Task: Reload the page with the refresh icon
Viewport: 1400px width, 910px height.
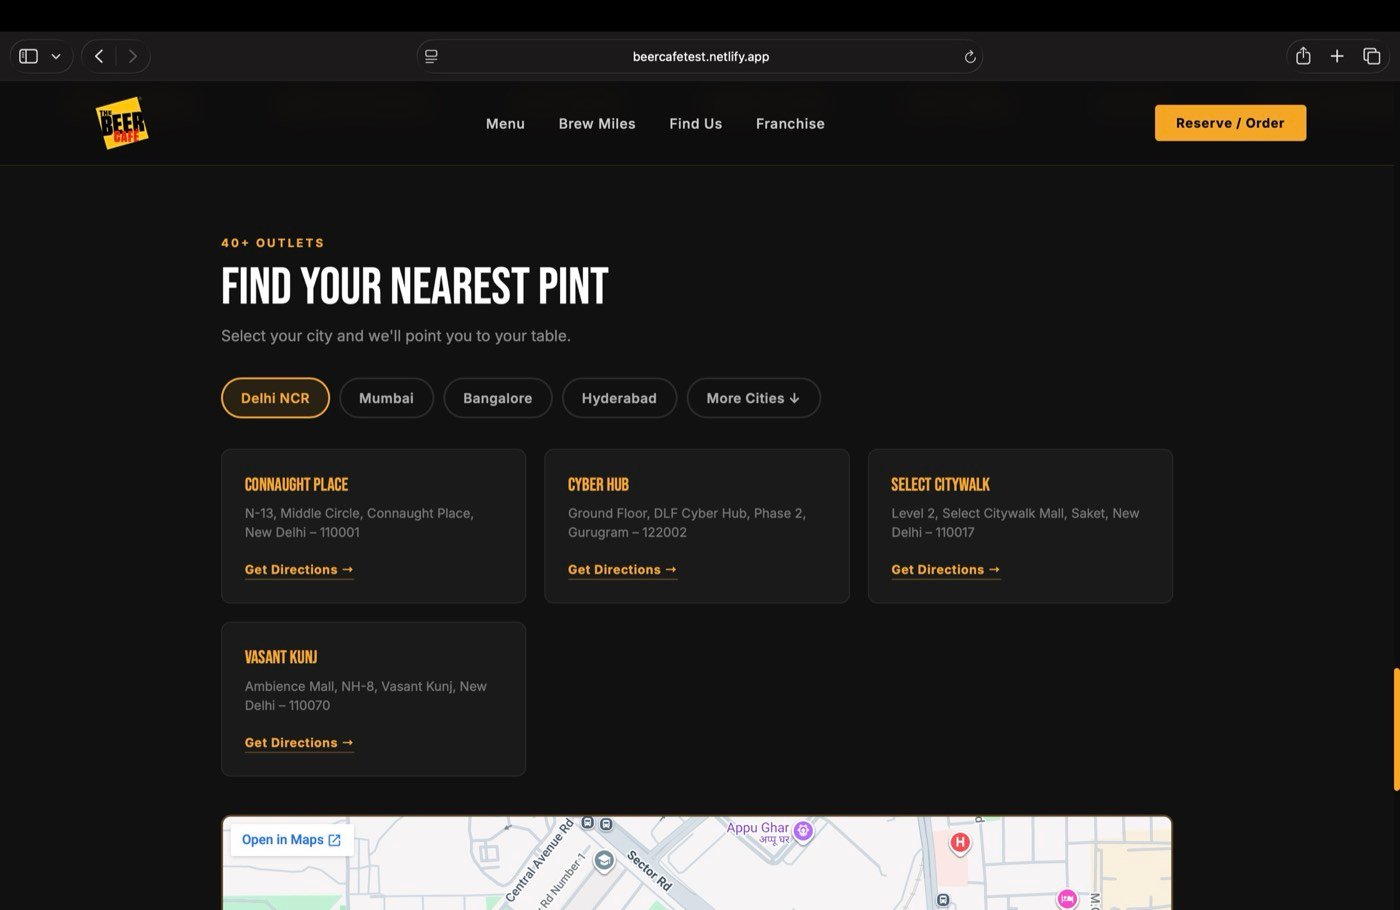Action: tap(969, 57)
